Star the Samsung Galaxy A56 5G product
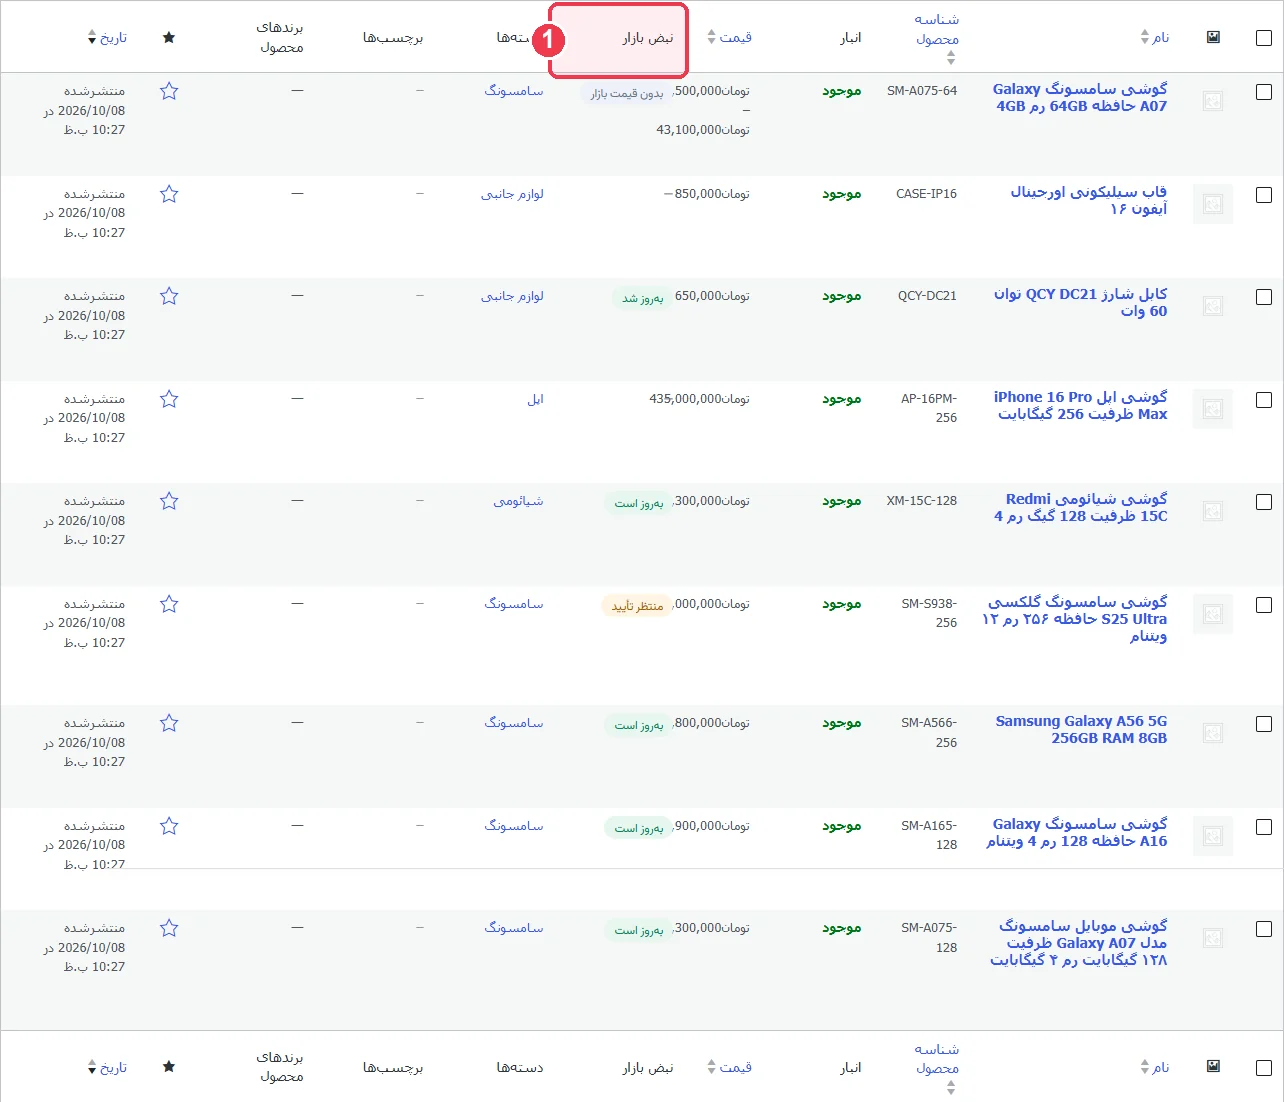The image size is (1284, 1102). 169,723
